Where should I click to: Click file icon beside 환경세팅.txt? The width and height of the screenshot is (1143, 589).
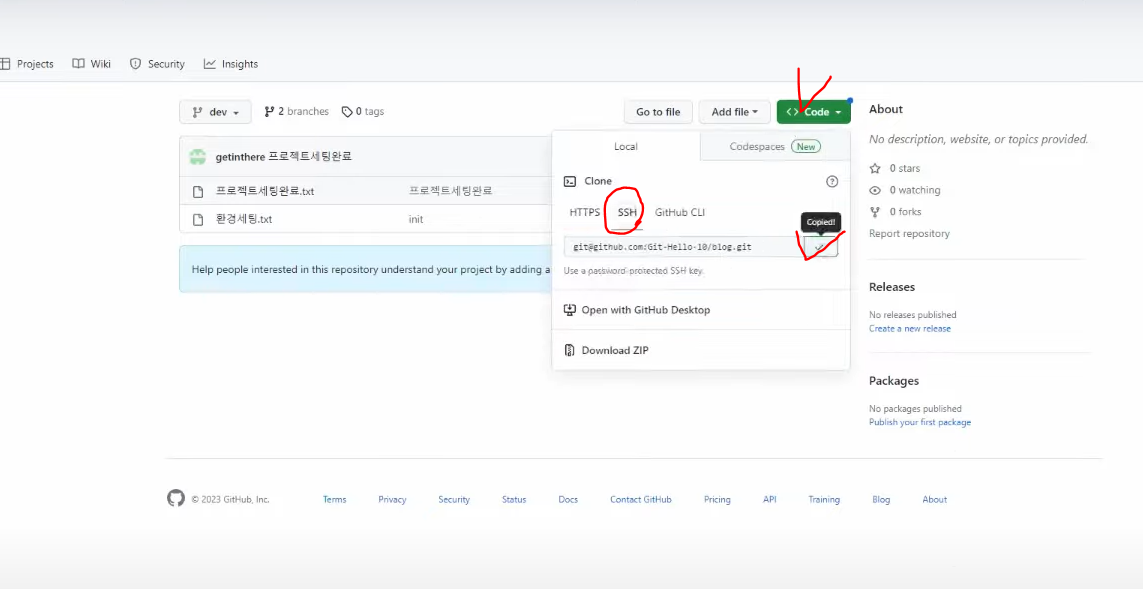click(x=198, y=219)
